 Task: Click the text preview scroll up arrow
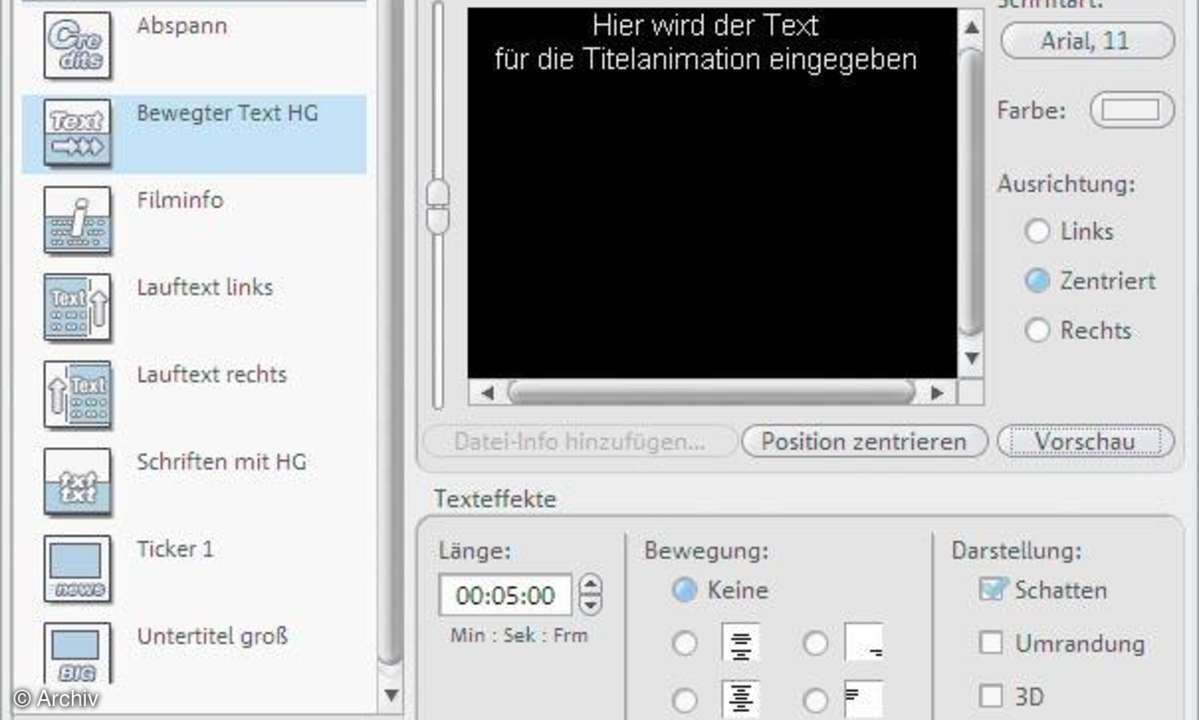pyautogui.click(x=971, y=27)
